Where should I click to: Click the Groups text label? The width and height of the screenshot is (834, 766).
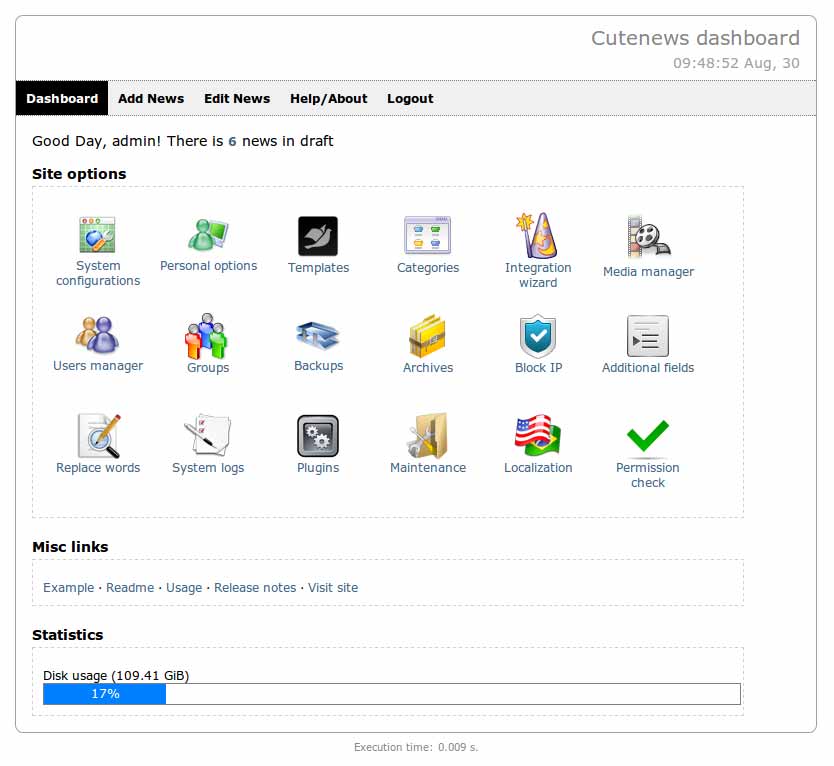tap(208, 368)
